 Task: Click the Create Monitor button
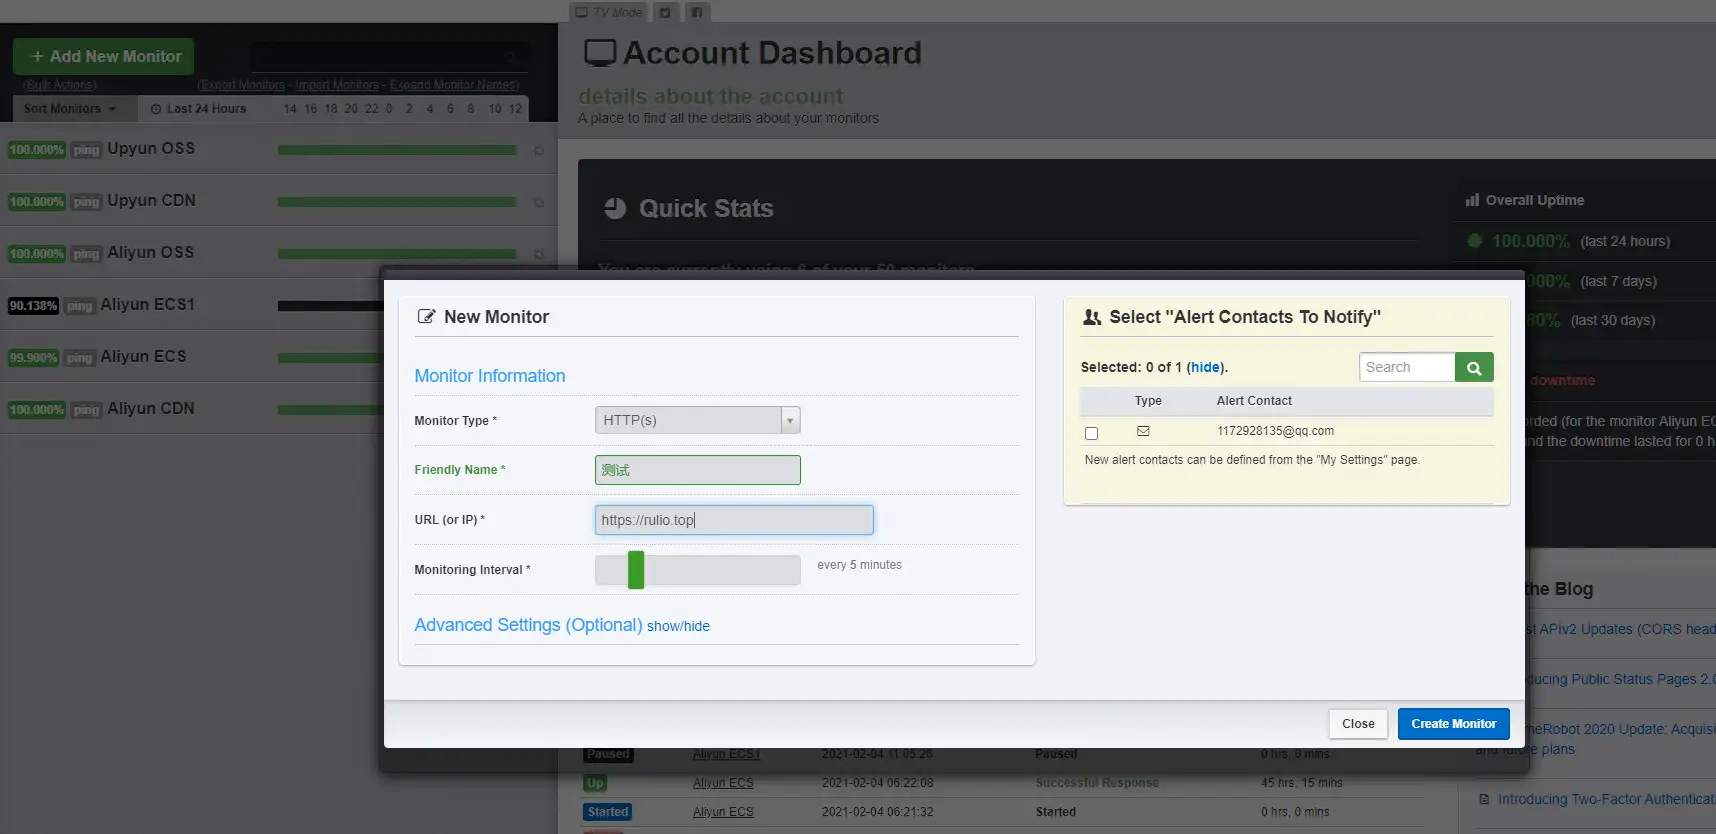click(x=1453, y=724)
